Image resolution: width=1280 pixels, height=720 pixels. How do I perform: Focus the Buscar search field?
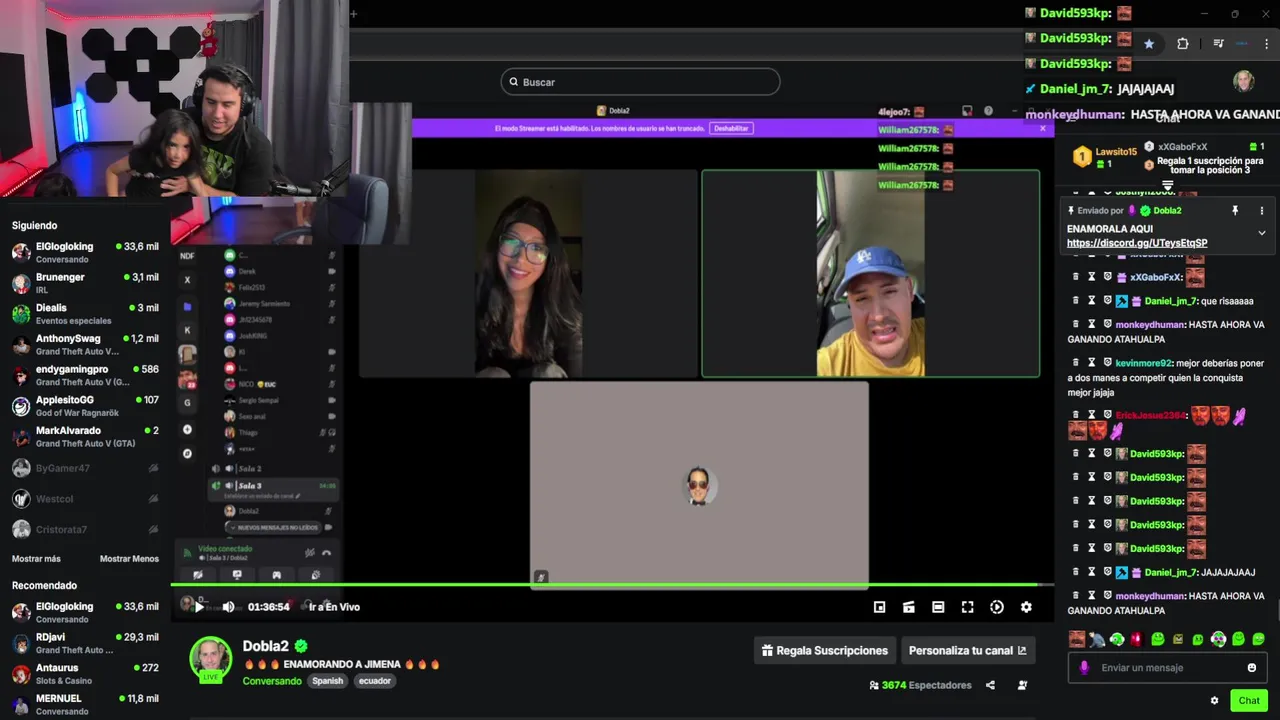click(x=640, y=82)
